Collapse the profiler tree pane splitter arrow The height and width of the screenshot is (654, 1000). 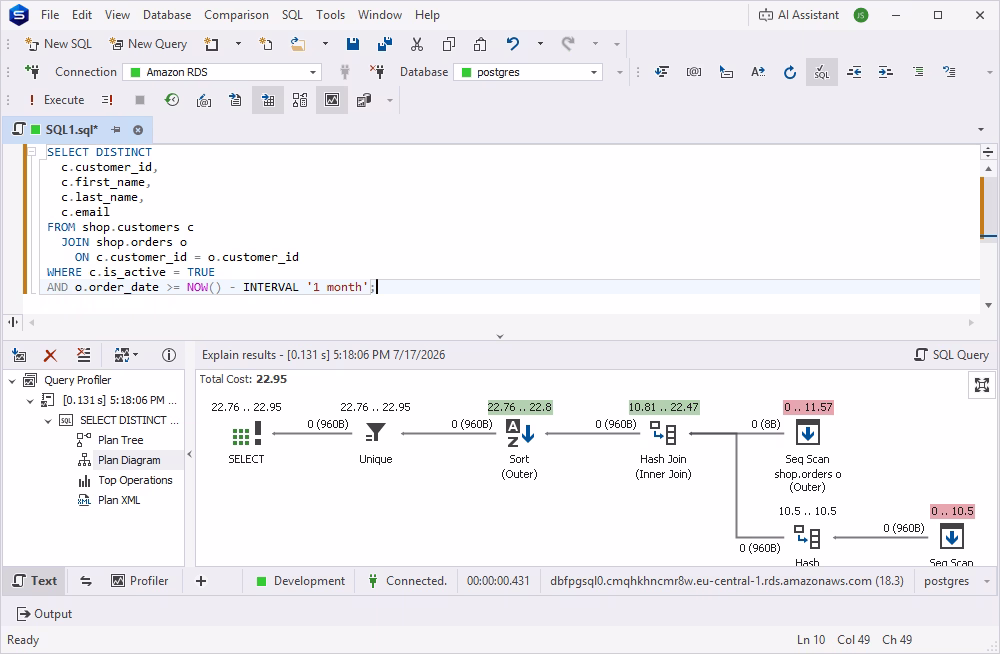pyautogui.click(x=189, y=454)
